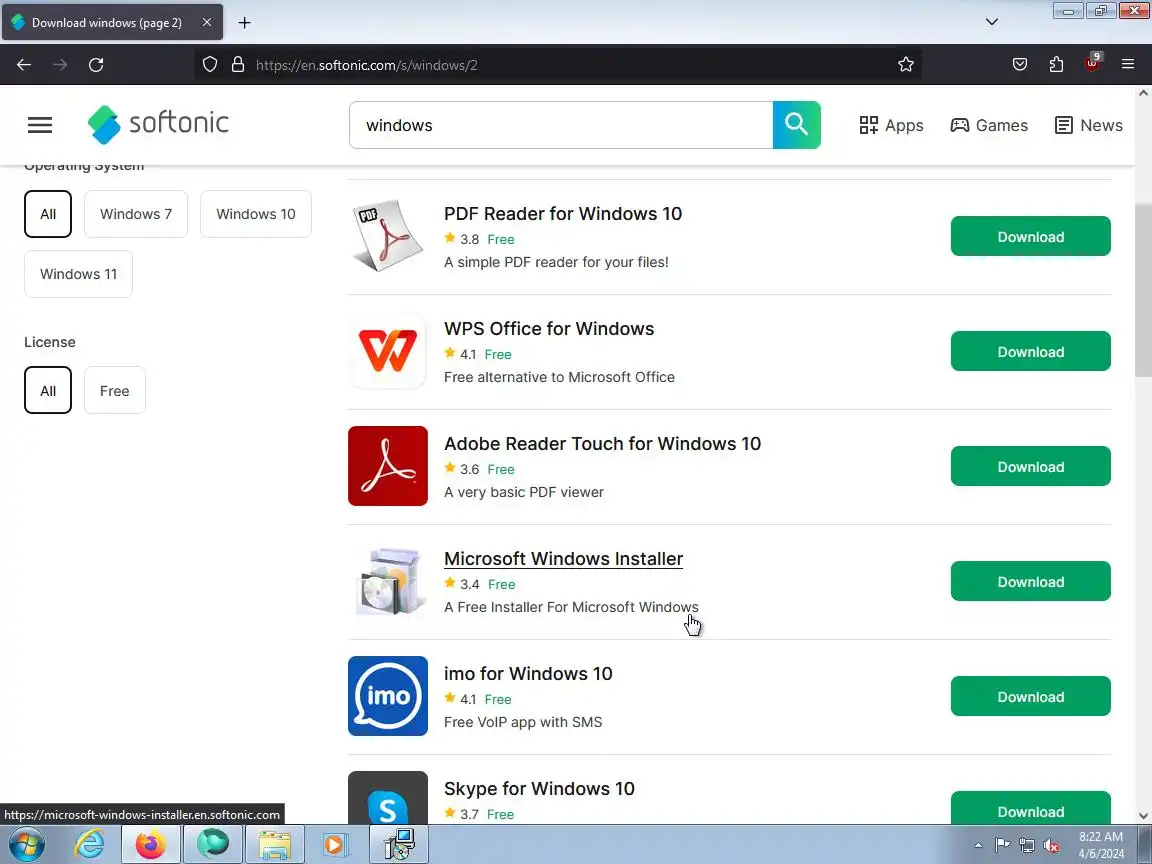Open Microsoft Windows Installer link
Viewport: 1152px width, 864px height.
(x=564, y=558)
